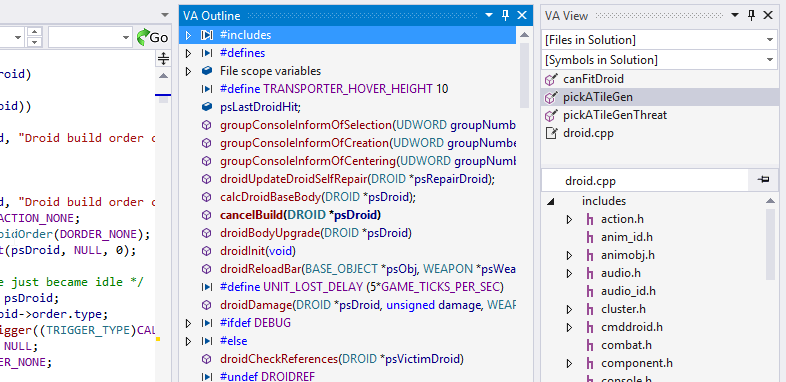Collapse the includes node in VA View
786x382 pixels.
[551, 202]
